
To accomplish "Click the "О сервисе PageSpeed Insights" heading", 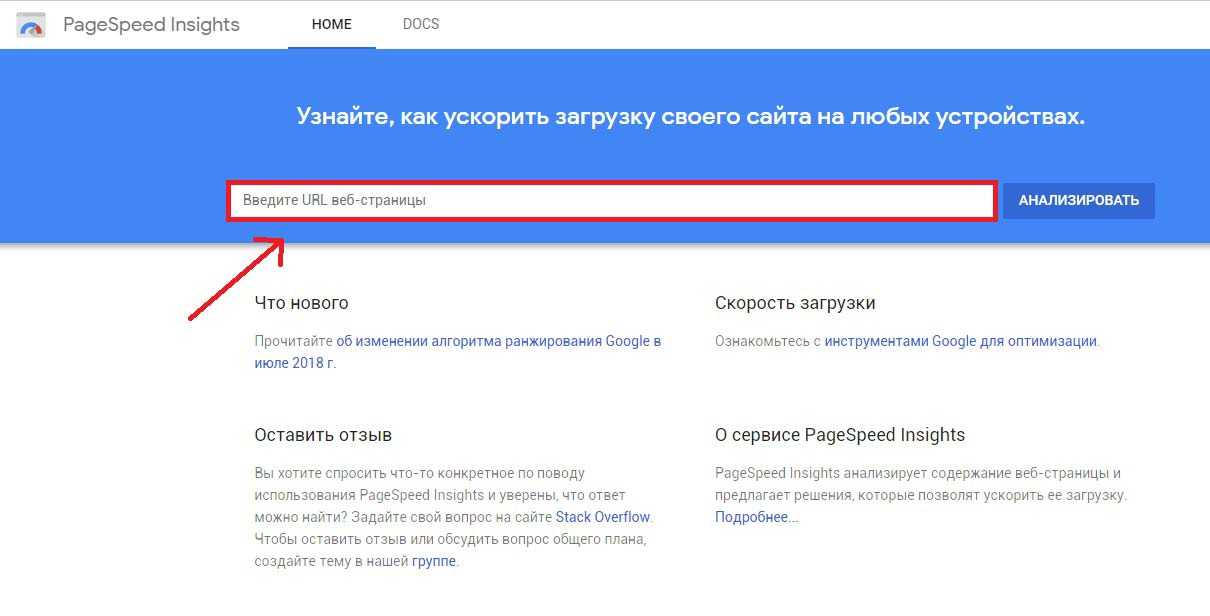I will point(839,435).
